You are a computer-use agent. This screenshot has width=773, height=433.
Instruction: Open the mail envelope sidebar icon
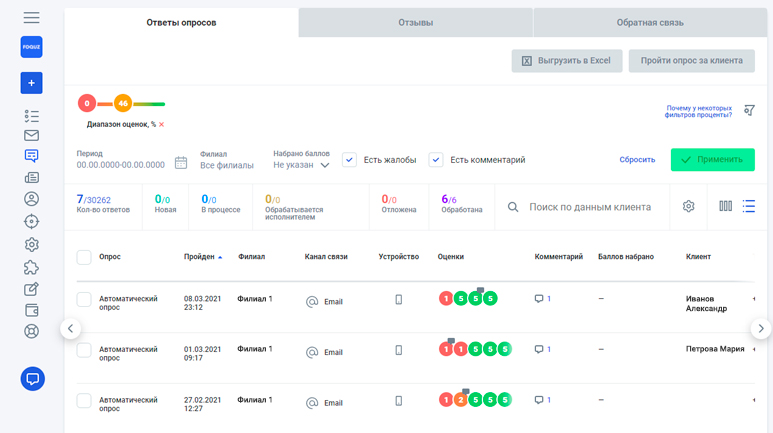click(31, 135)
